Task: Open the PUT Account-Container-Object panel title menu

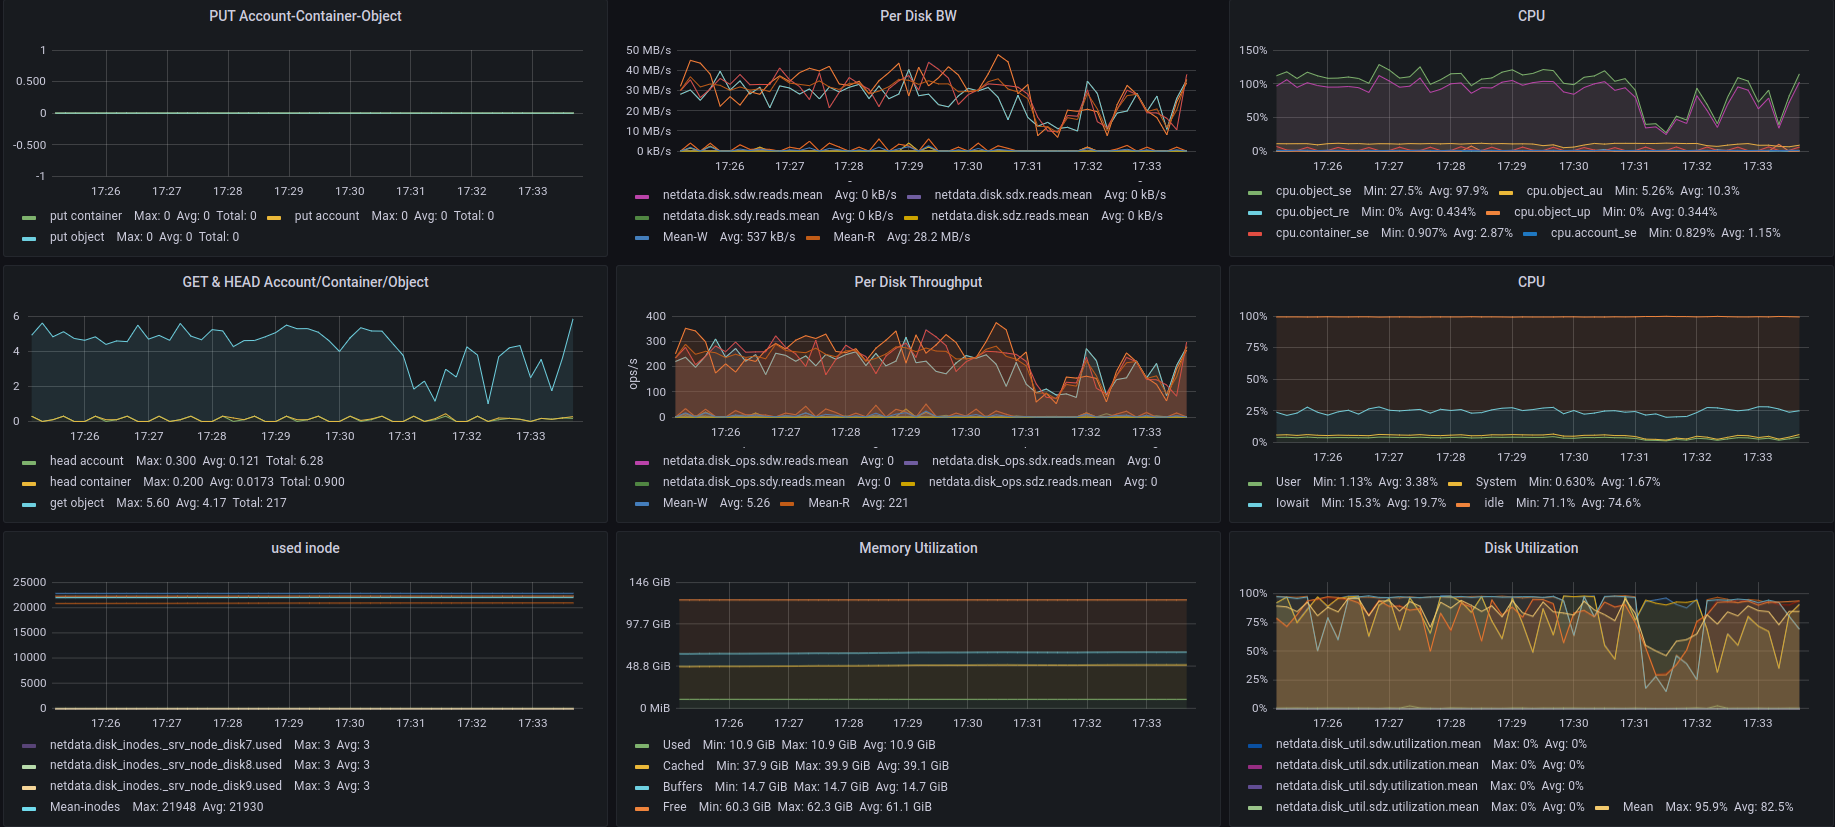Action: tap(305, 16)
